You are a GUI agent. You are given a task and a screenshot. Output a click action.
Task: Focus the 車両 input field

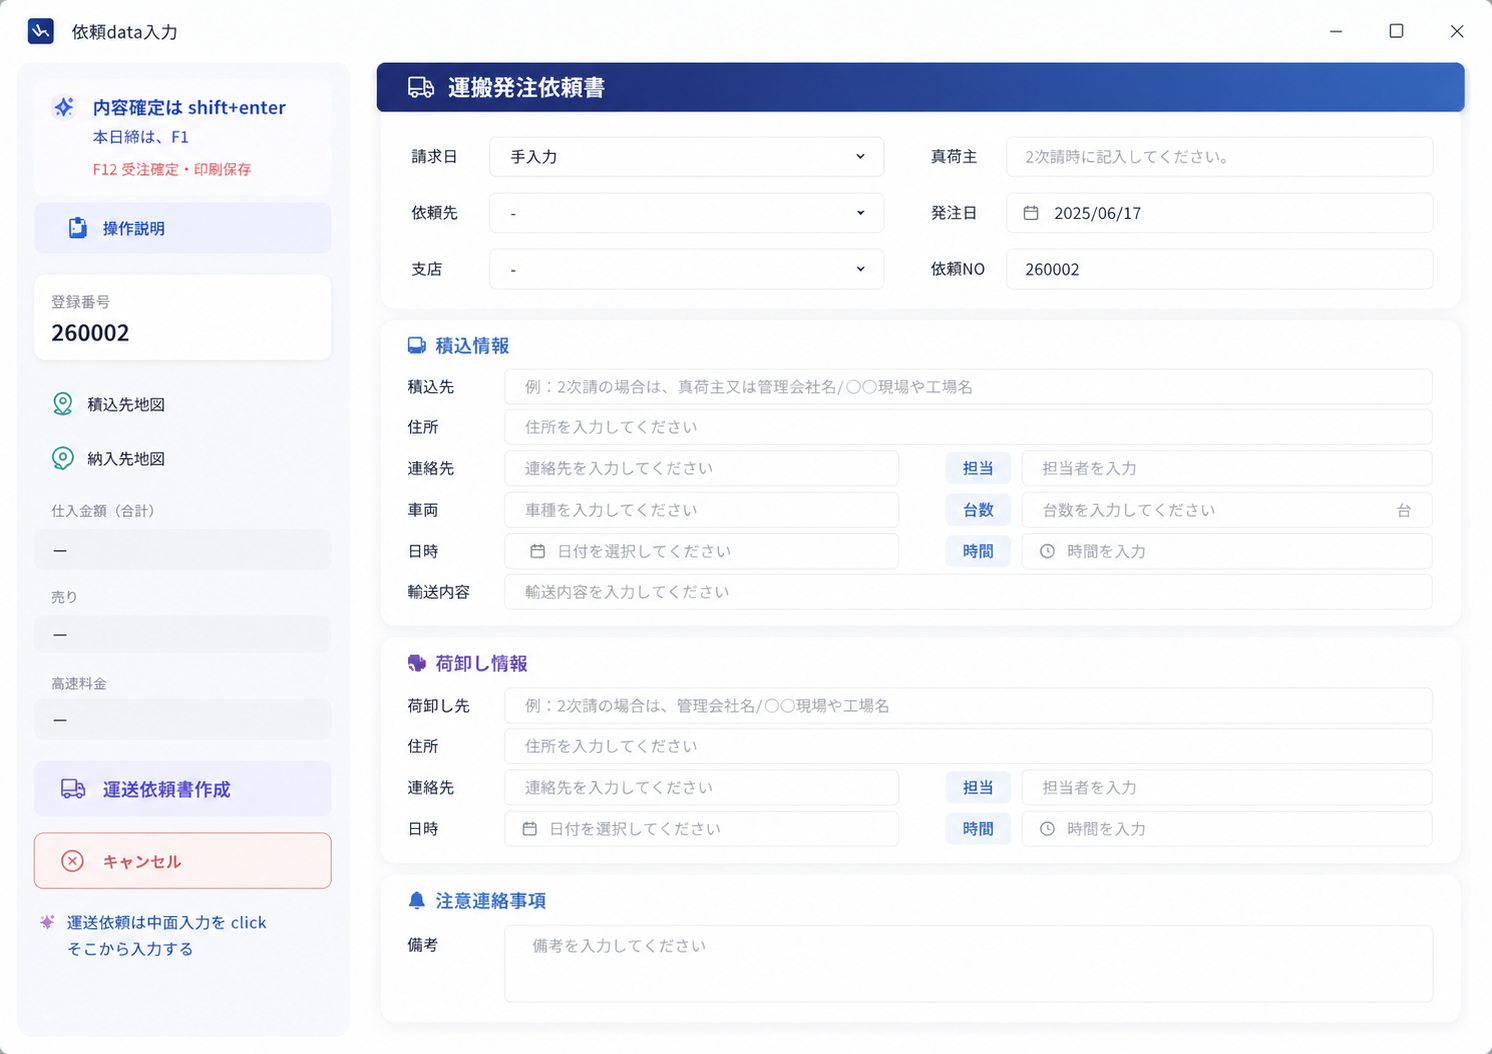tap(701, 510)
